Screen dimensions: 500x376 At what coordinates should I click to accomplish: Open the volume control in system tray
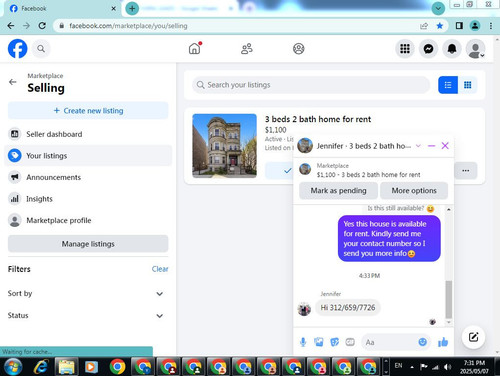click(x=448, y=367)
